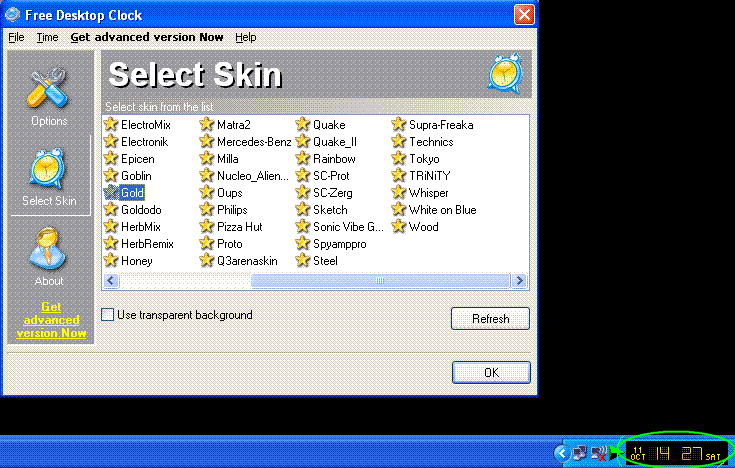
Task: Open the File menu
Action: [x=16, y=37]
